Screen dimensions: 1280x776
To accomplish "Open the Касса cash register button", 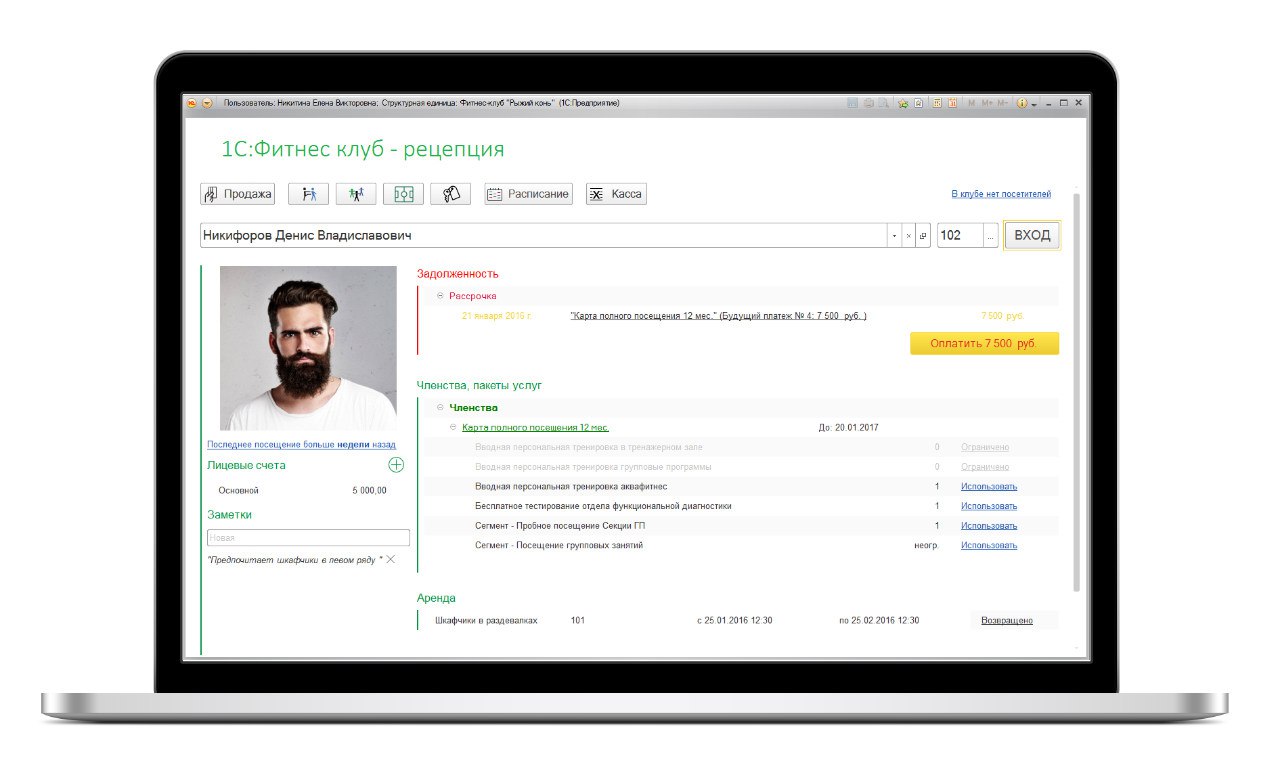I will [x=616, y=194].
